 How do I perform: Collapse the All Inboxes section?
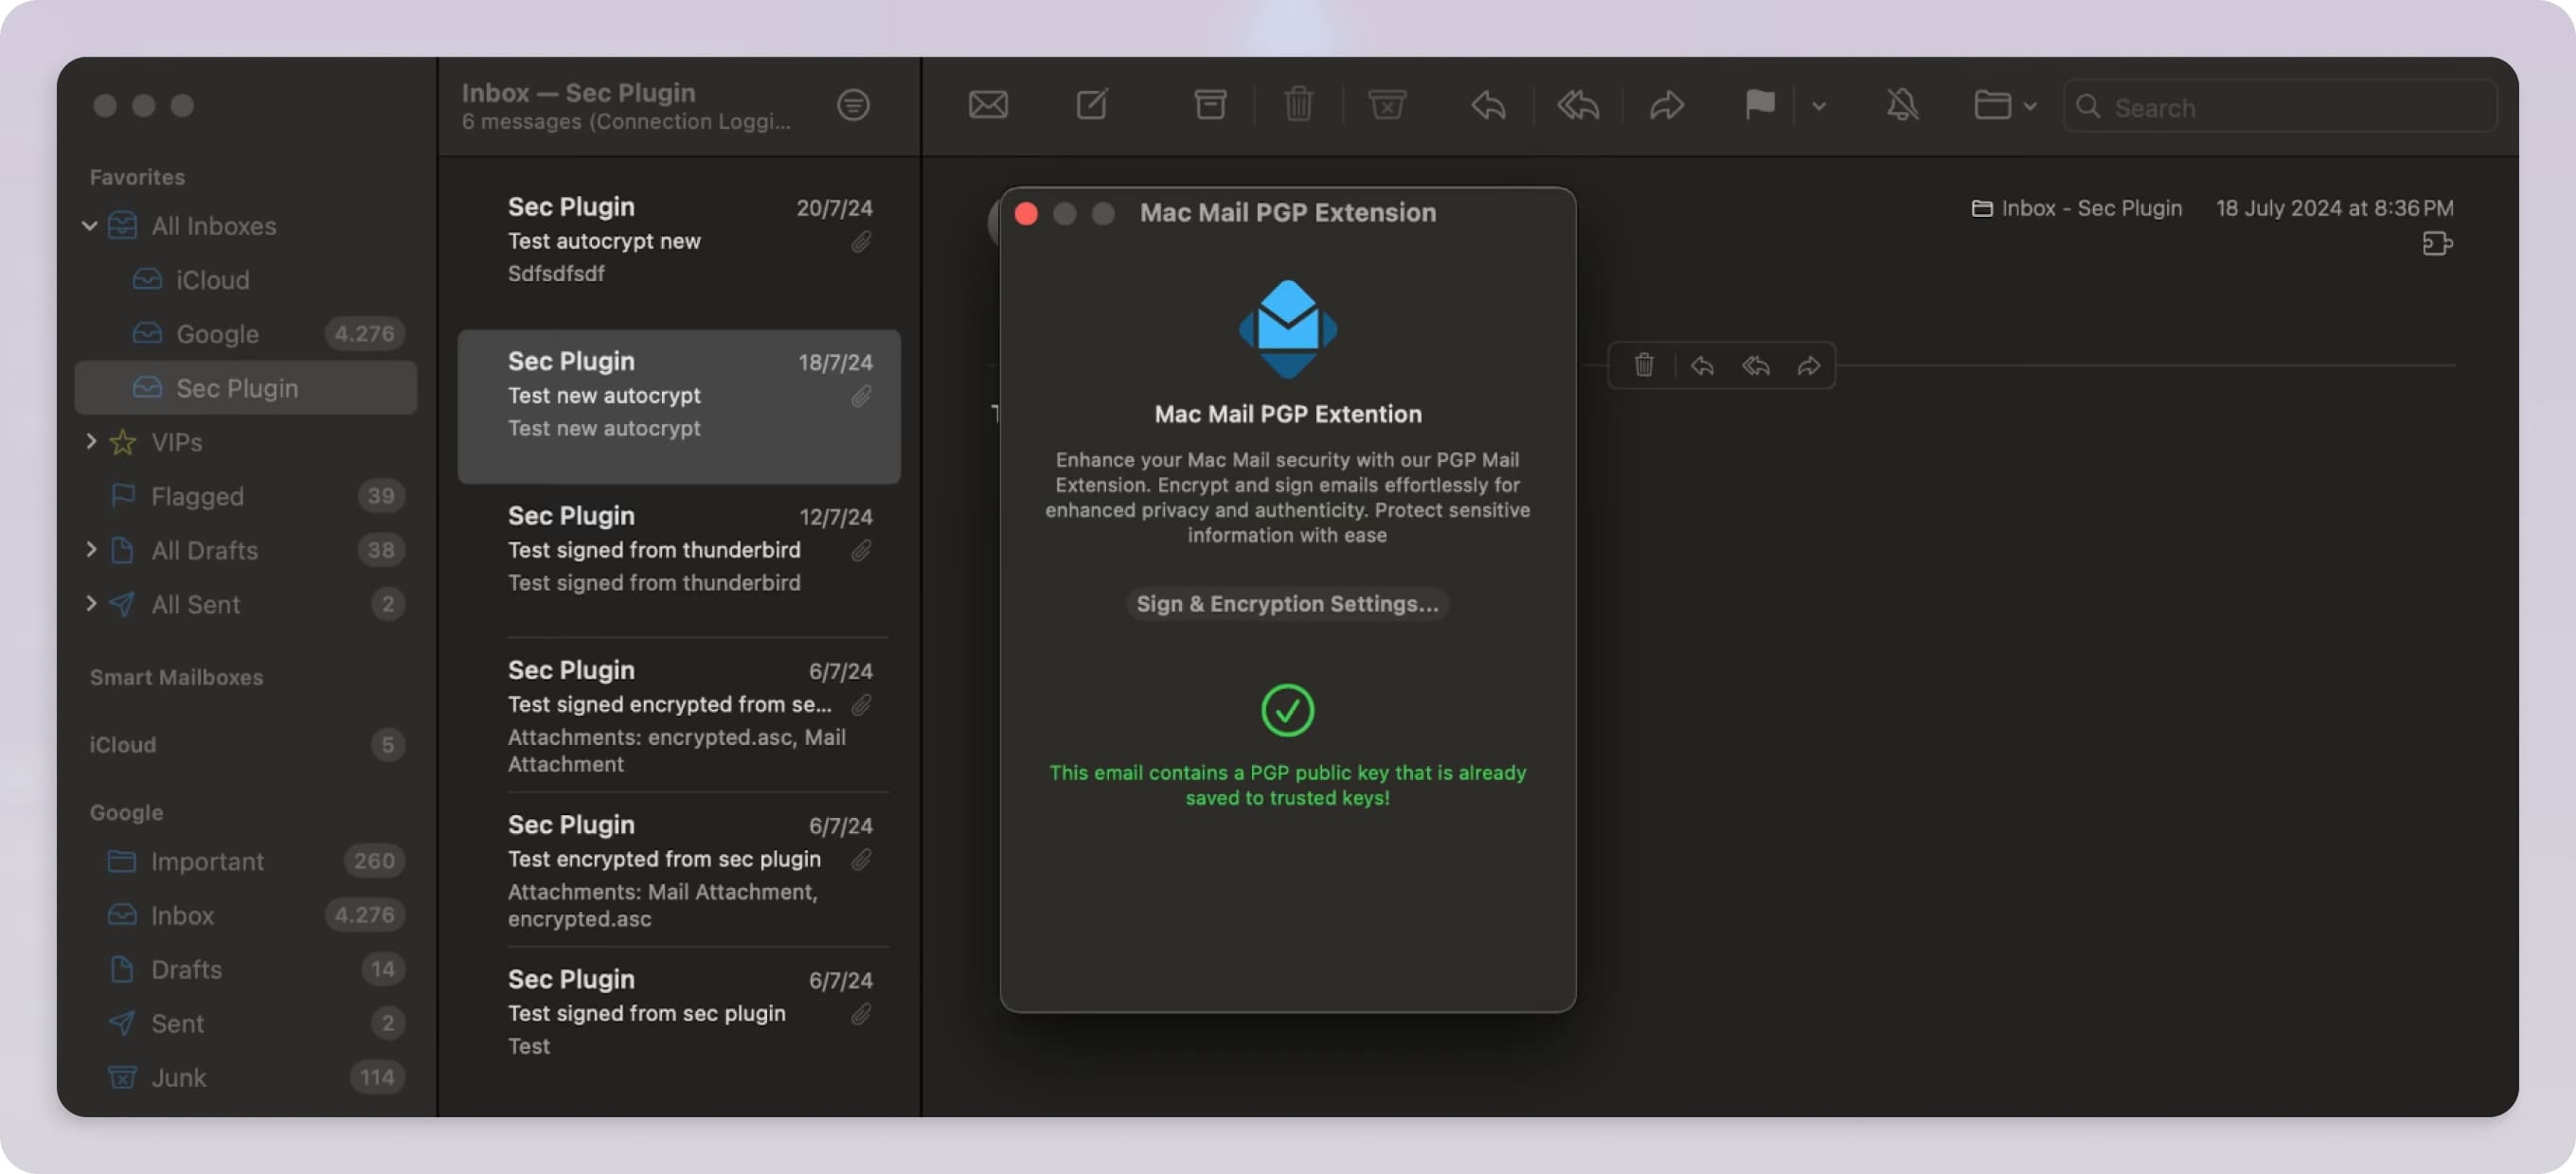pyautogui.click(x=90, y=225)
